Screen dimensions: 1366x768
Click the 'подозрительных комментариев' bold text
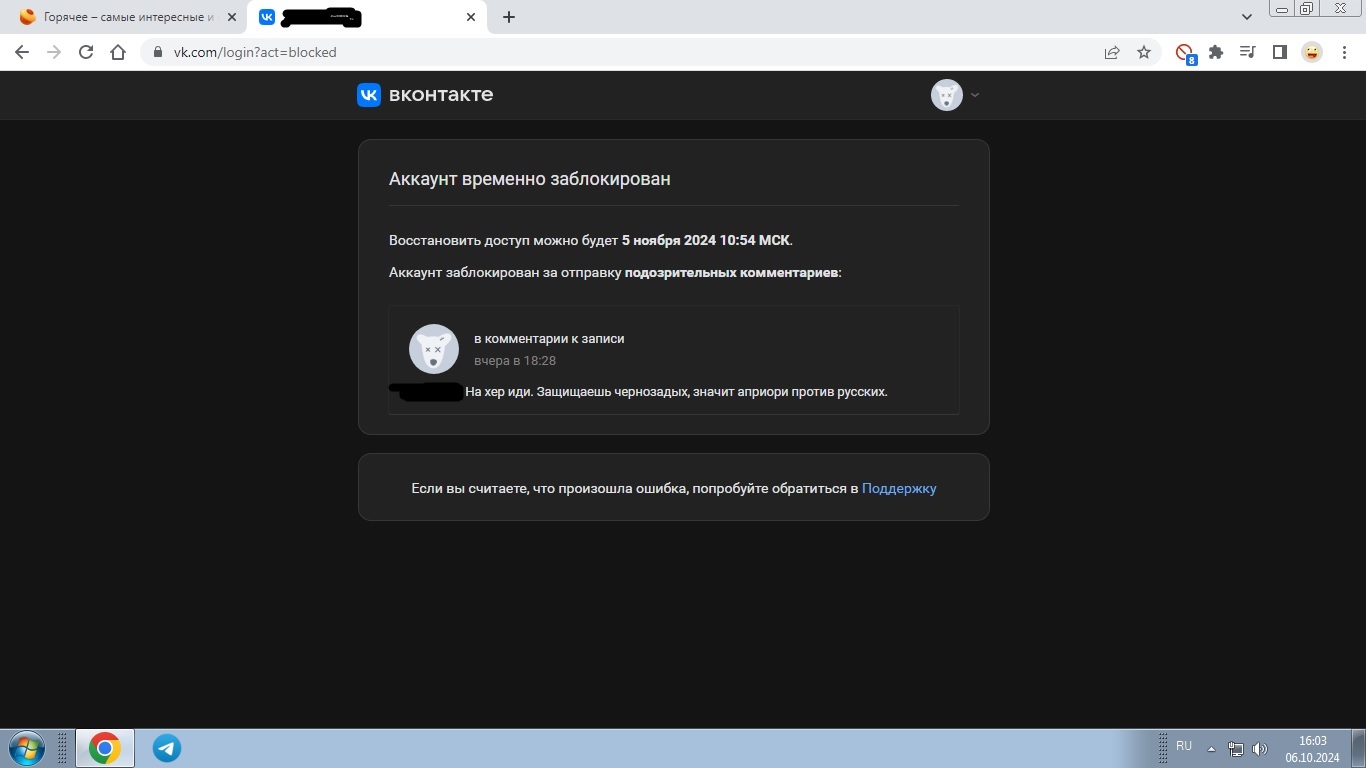click(731, 272)
